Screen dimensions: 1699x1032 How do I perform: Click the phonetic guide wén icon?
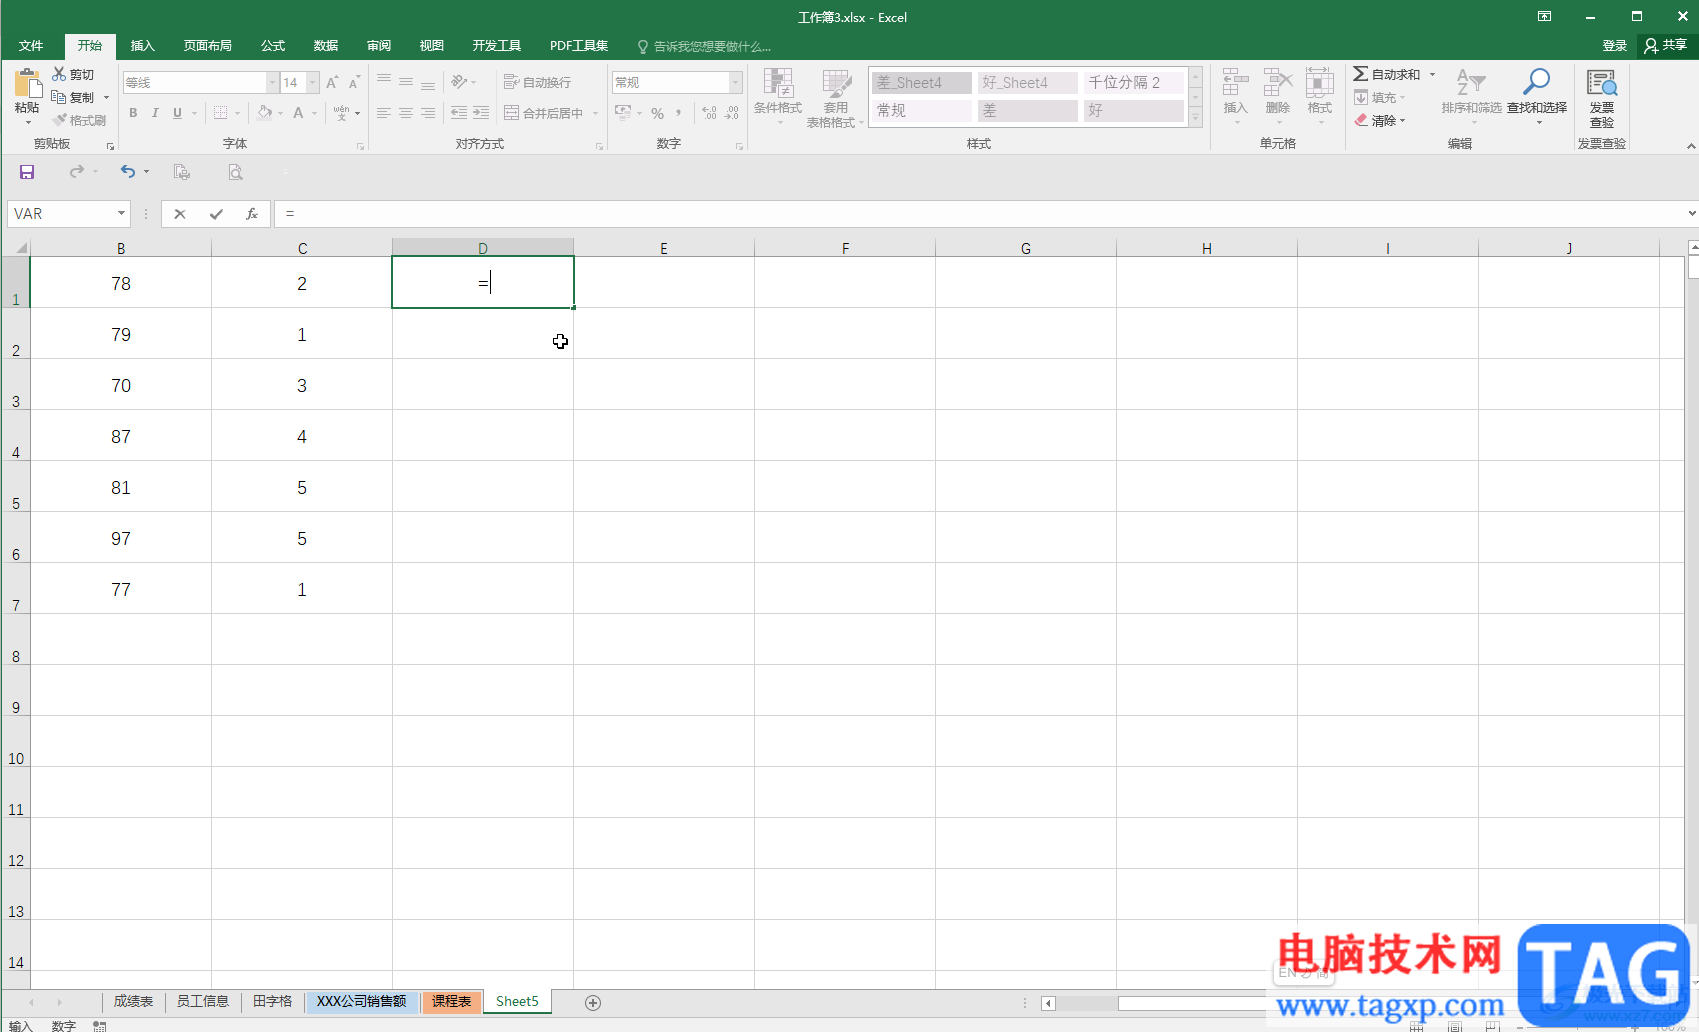coord(342,113)
